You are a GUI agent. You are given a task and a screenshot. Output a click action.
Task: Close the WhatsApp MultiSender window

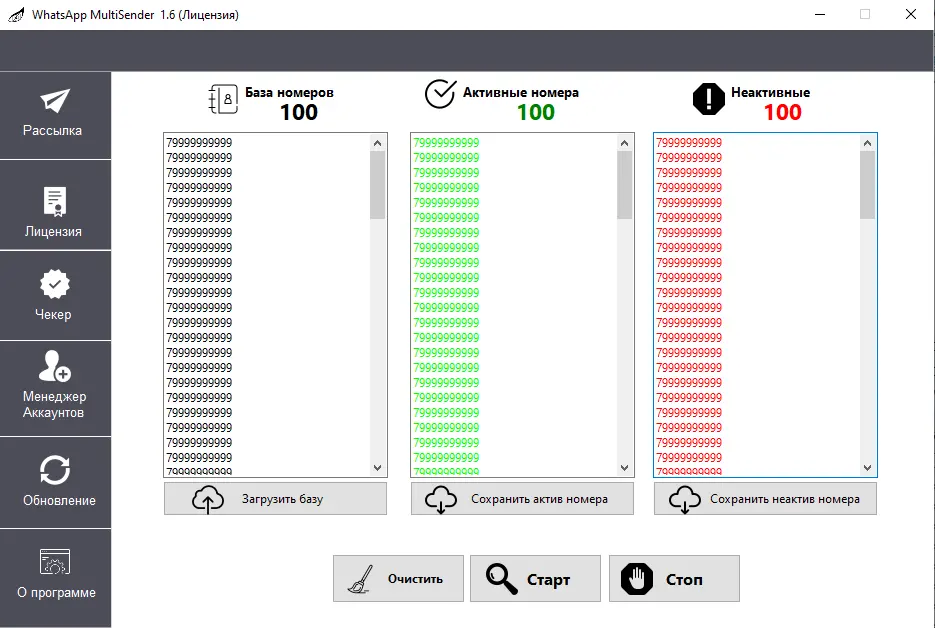click(911, 14)
